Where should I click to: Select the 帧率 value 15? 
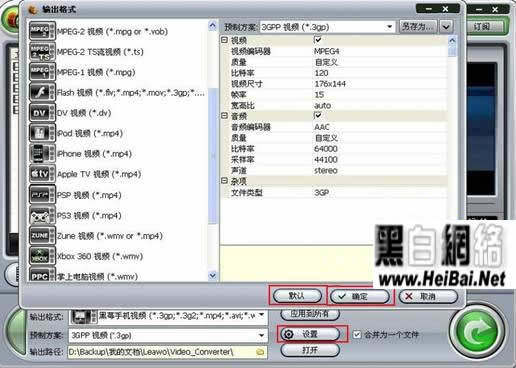(319, 95)
